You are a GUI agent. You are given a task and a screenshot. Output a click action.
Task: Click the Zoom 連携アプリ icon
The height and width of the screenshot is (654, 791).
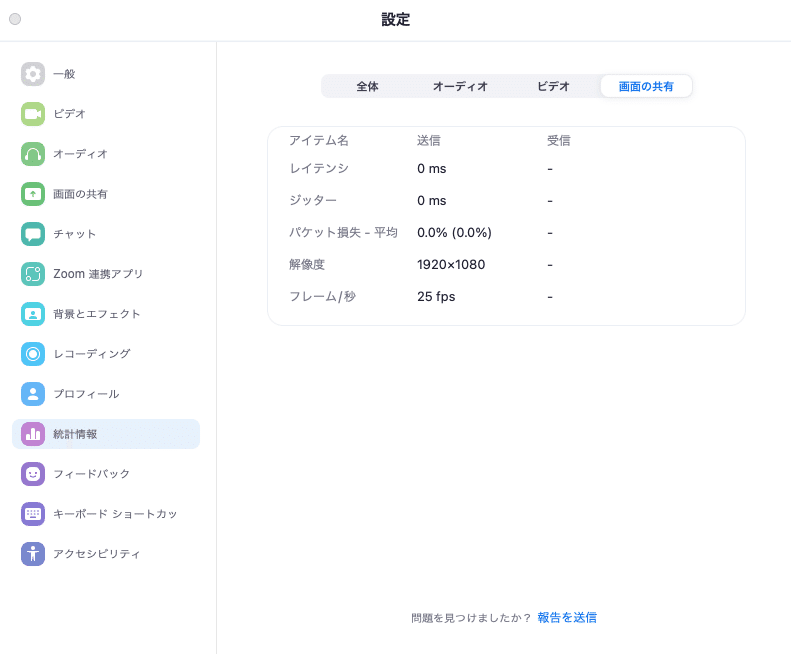tap(33, 274)
